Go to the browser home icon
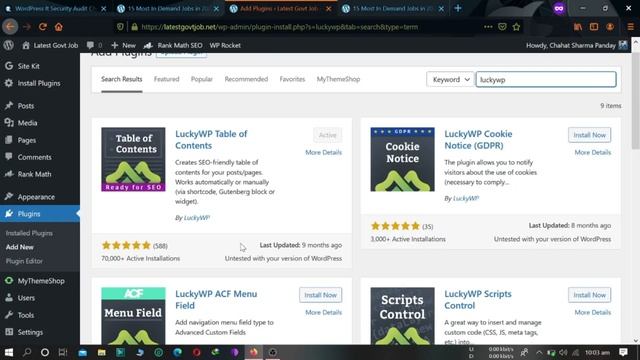The width and height of the screenshot is (640, 360). [59, 27]
